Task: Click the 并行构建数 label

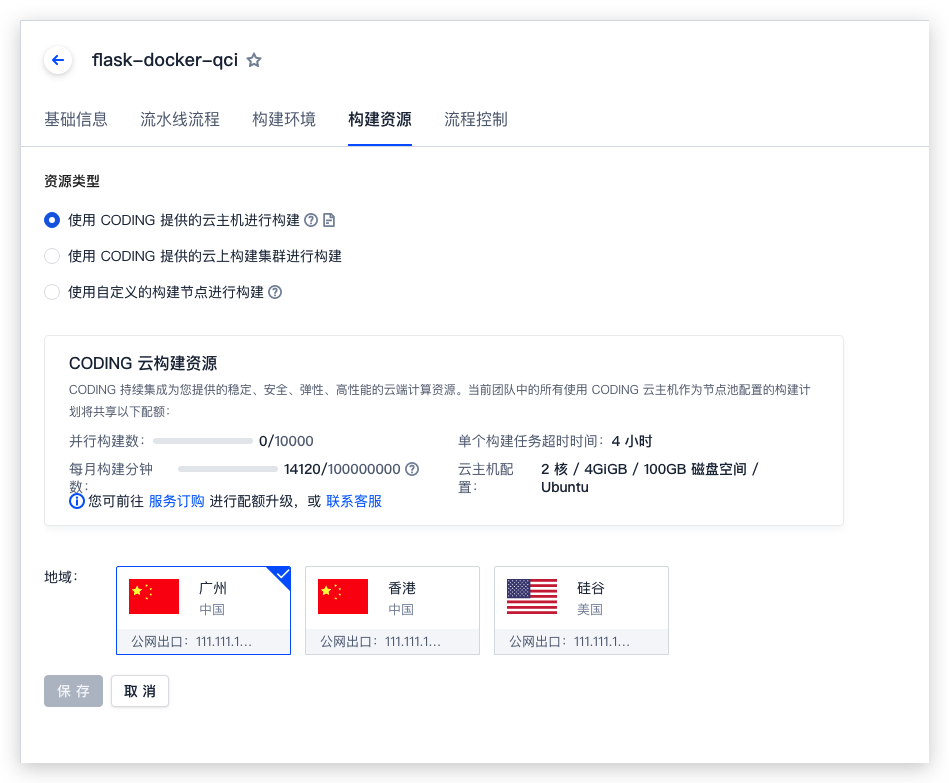Action: coord(107,441)
